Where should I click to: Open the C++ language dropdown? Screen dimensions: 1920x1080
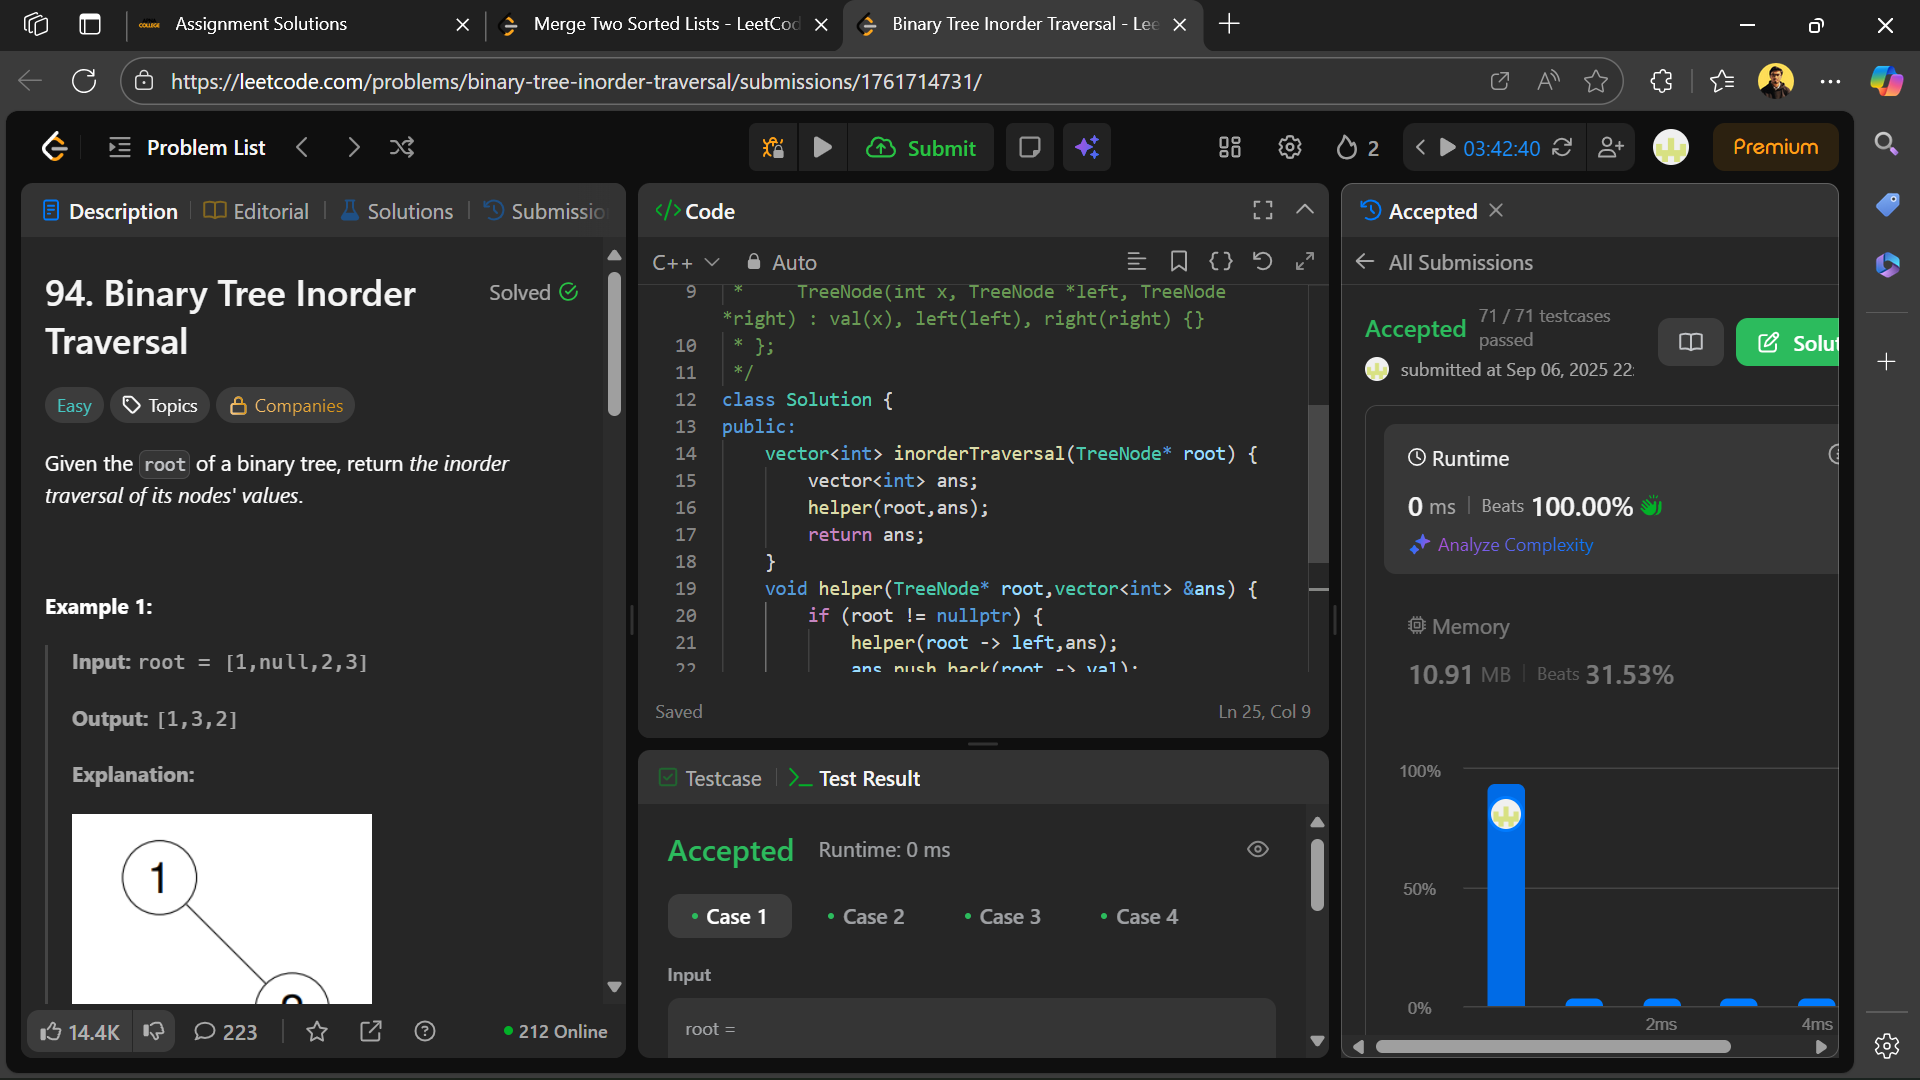pyautogui.click(x=685, y=262)
